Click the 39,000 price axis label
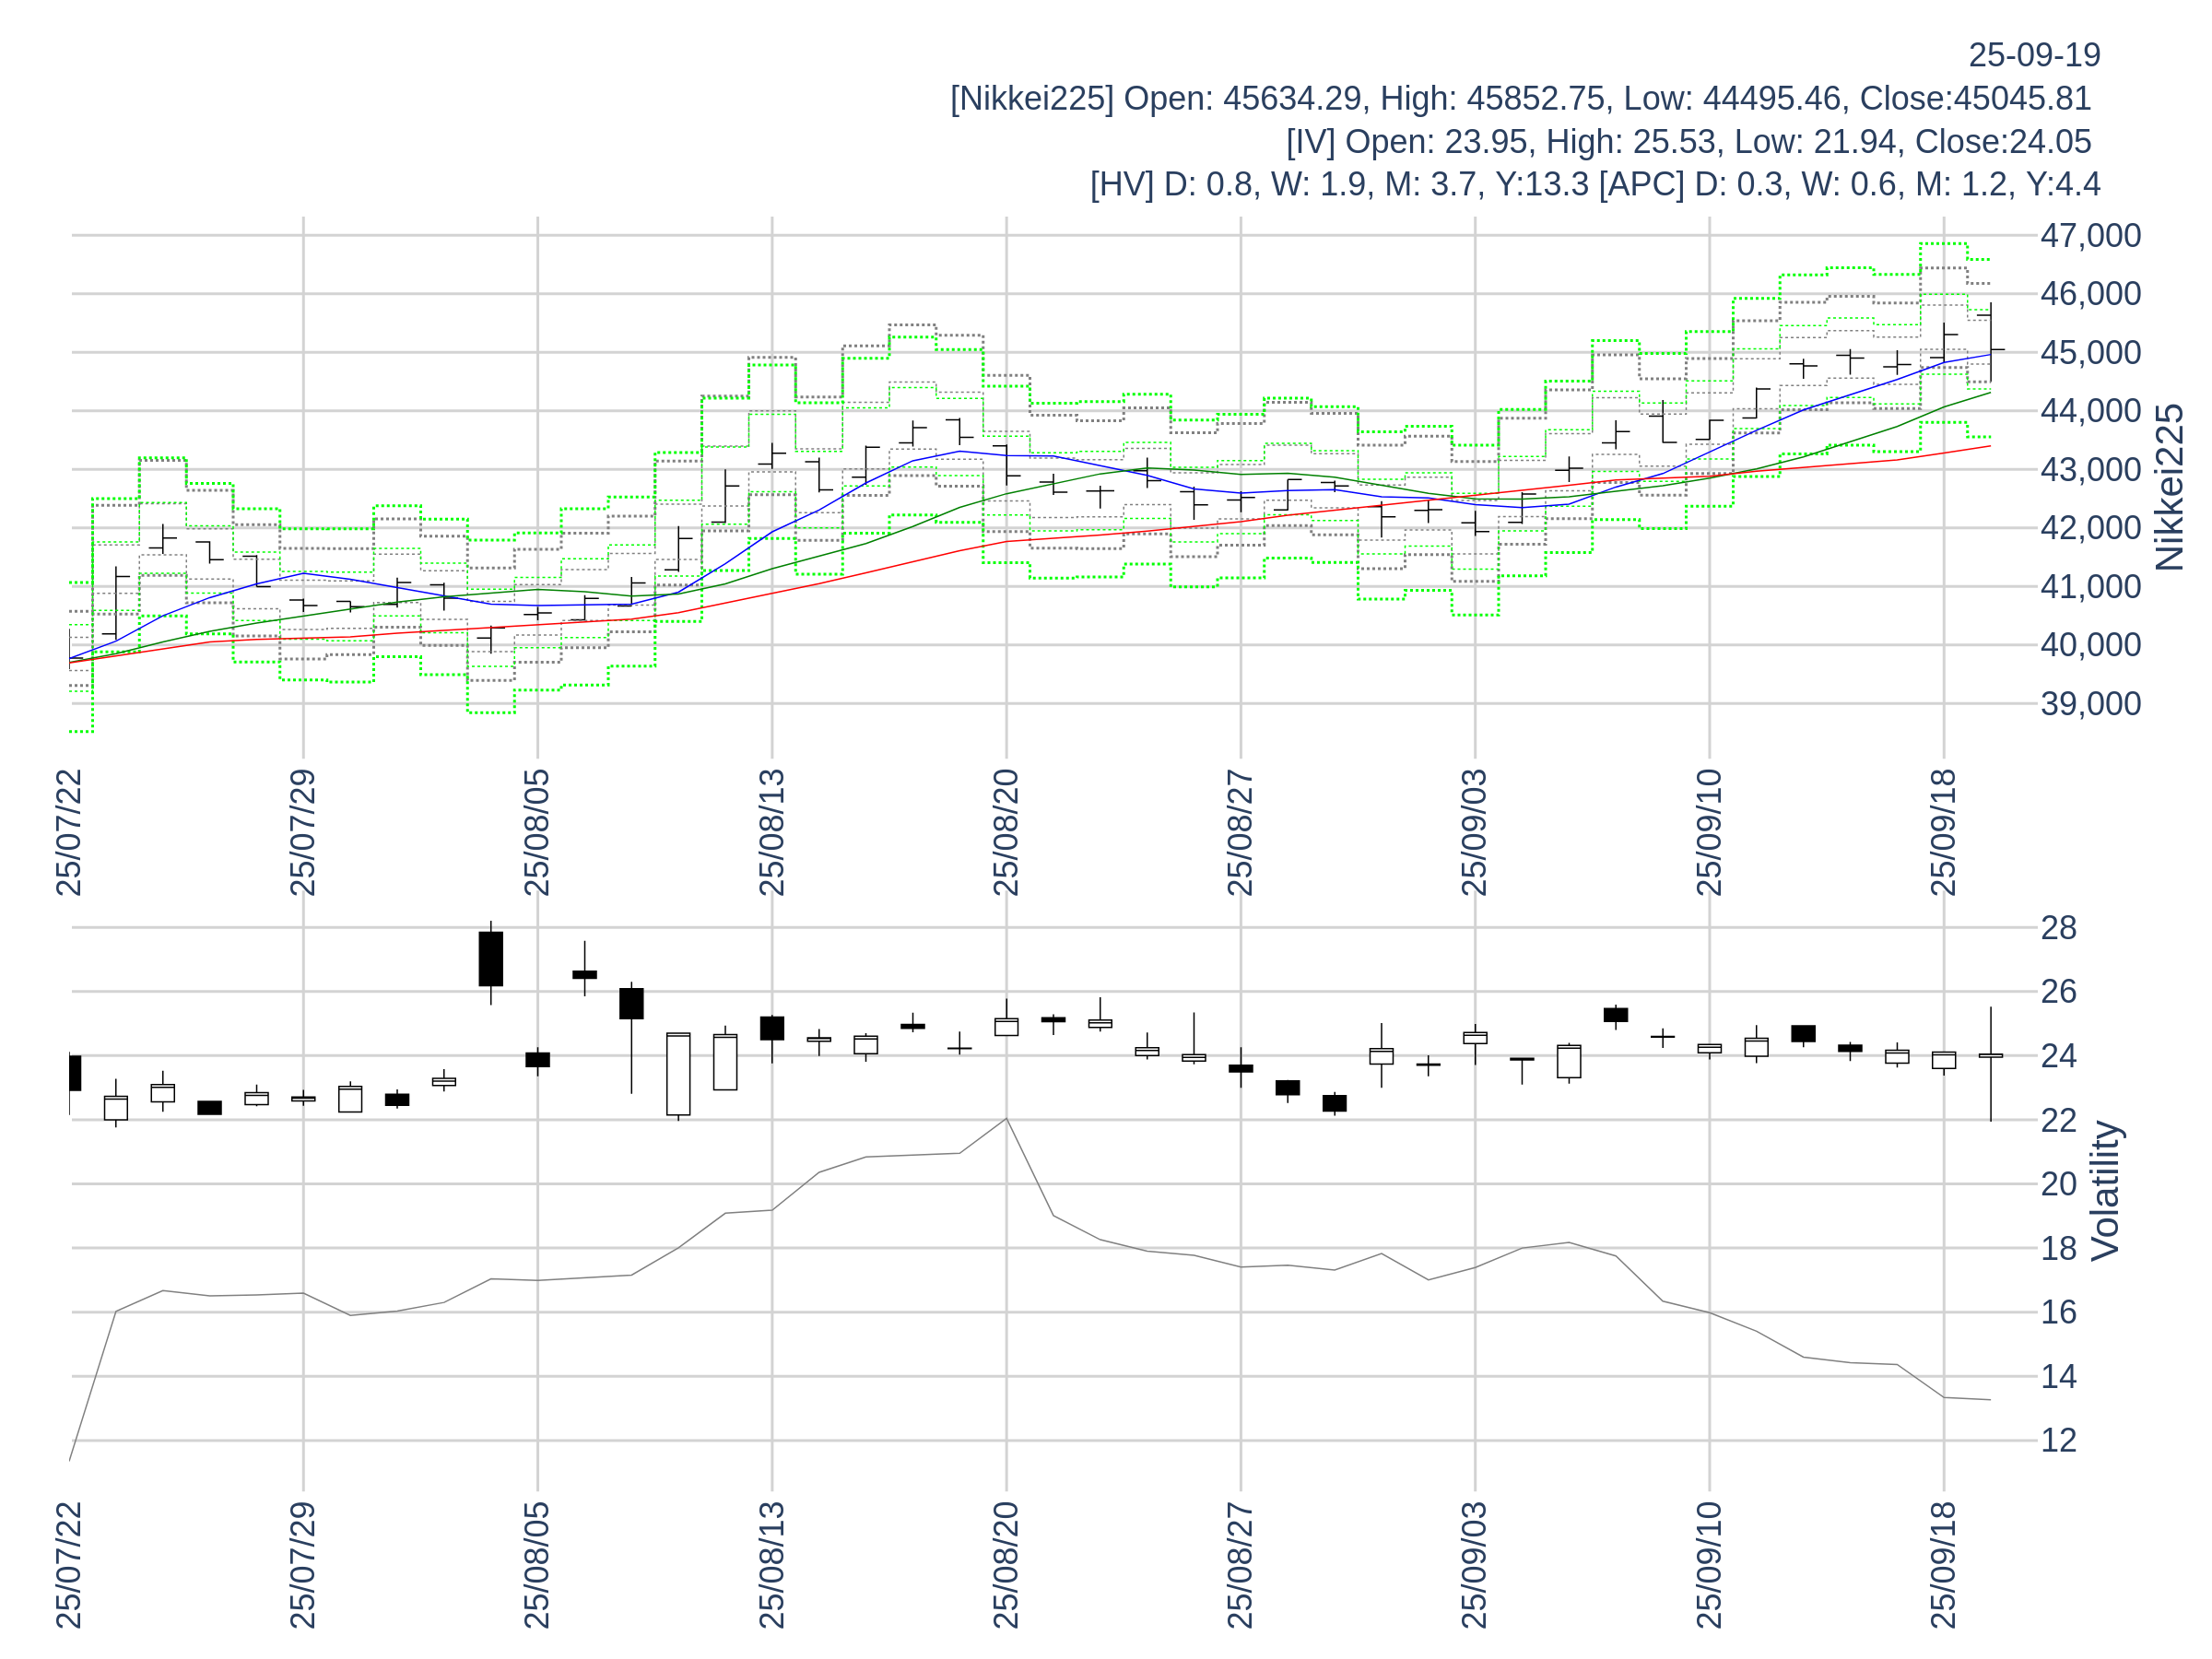This screenshot has width=2212, height=1659. (2090, 703)
